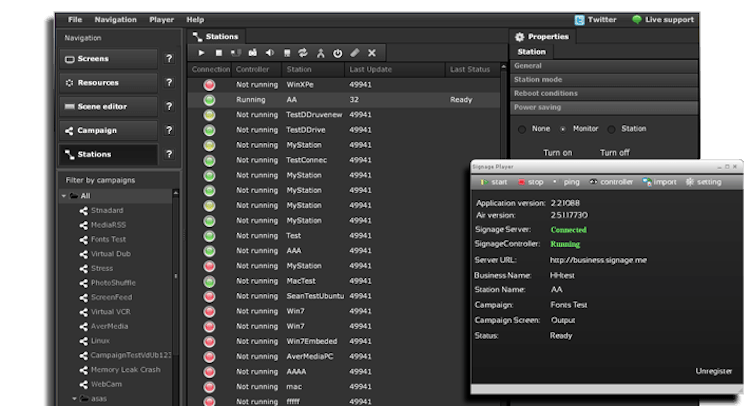Expand the Reboot conditions section
750x406 pixels.
tap(545, 93)
